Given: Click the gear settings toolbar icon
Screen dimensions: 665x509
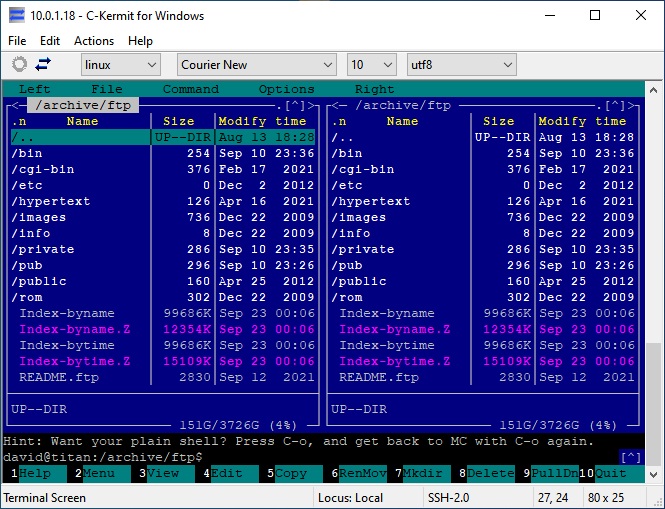Looking at the screenshot, I should click(x=20, y=64).
